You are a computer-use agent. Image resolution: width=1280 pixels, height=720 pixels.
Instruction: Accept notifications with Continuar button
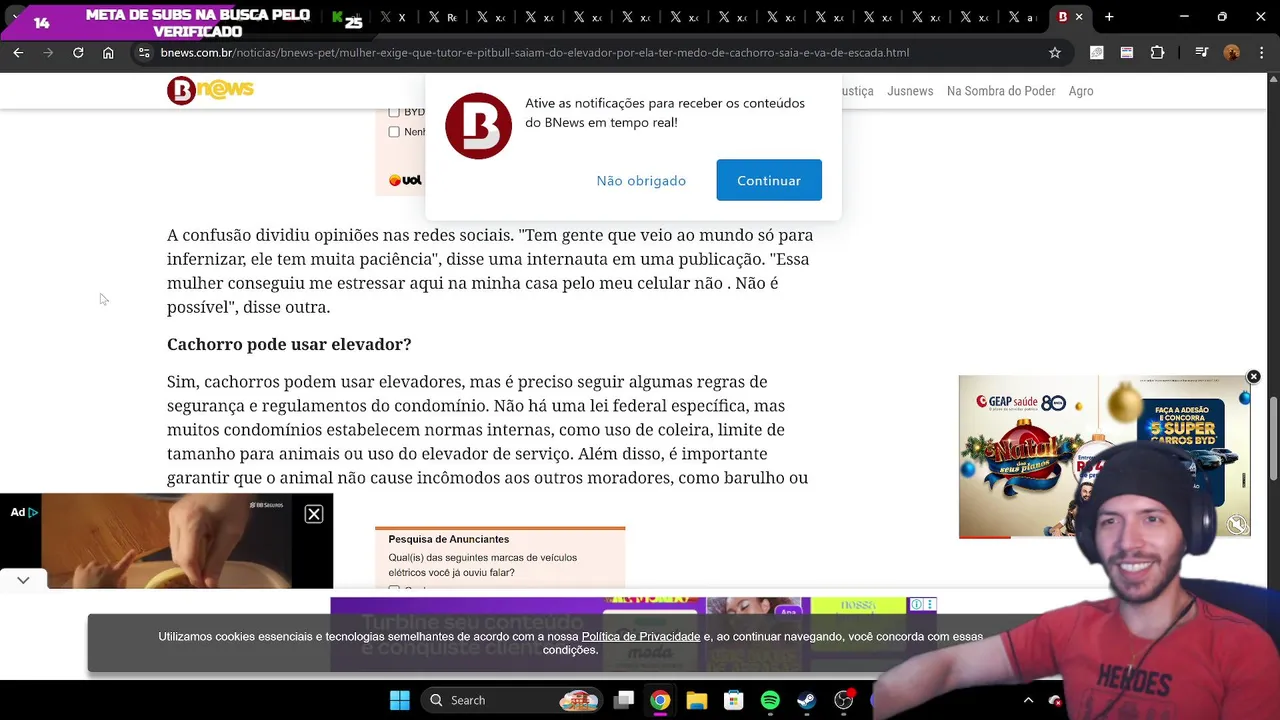[x=769, y=180]
